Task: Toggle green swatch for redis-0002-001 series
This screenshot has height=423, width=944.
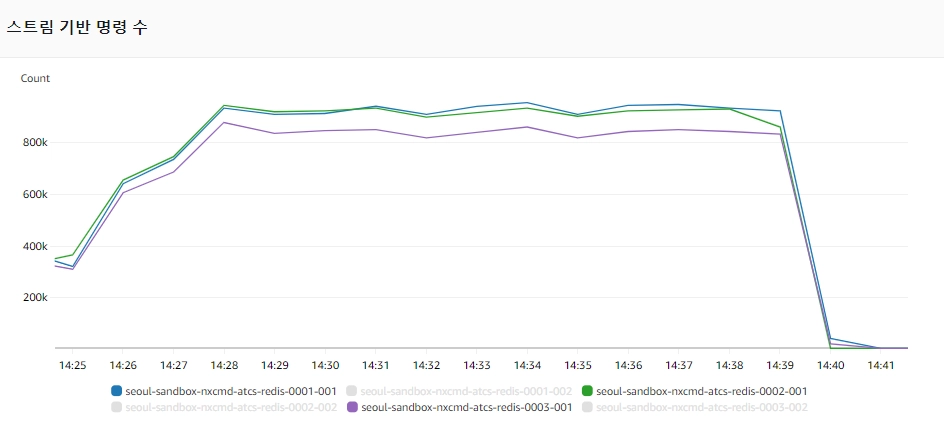Action: (x=588, y=391)
